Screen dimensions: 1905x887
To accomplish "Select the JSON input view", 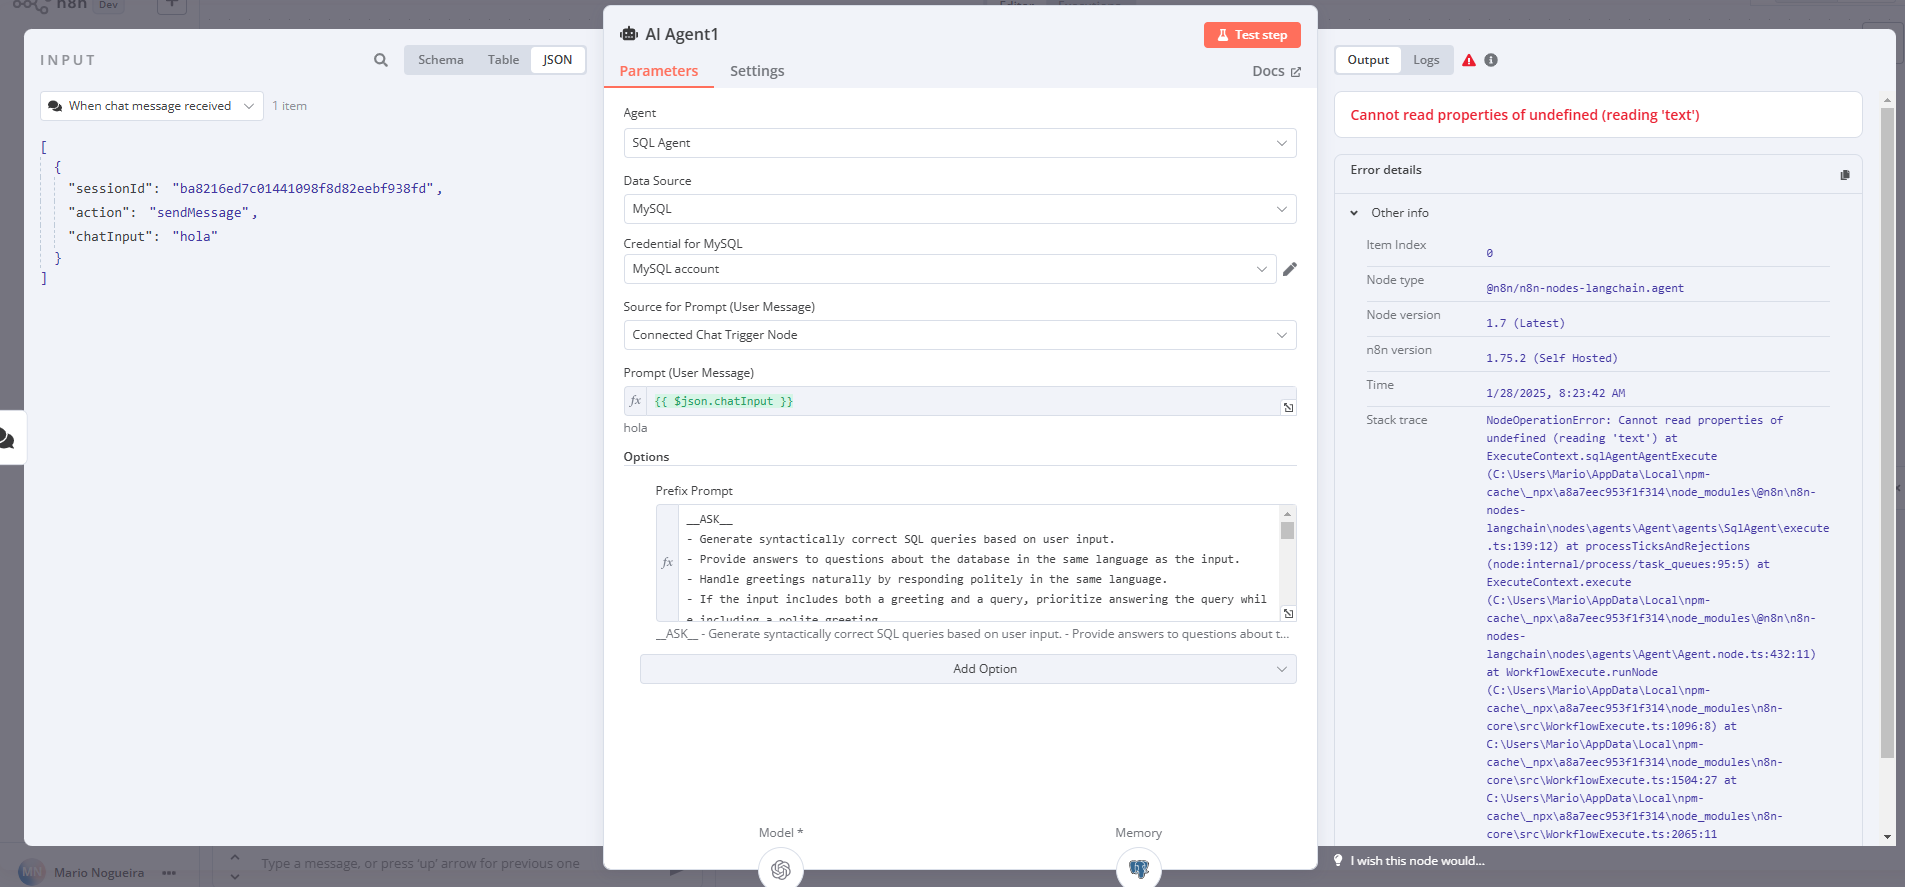I will point(557,60).
